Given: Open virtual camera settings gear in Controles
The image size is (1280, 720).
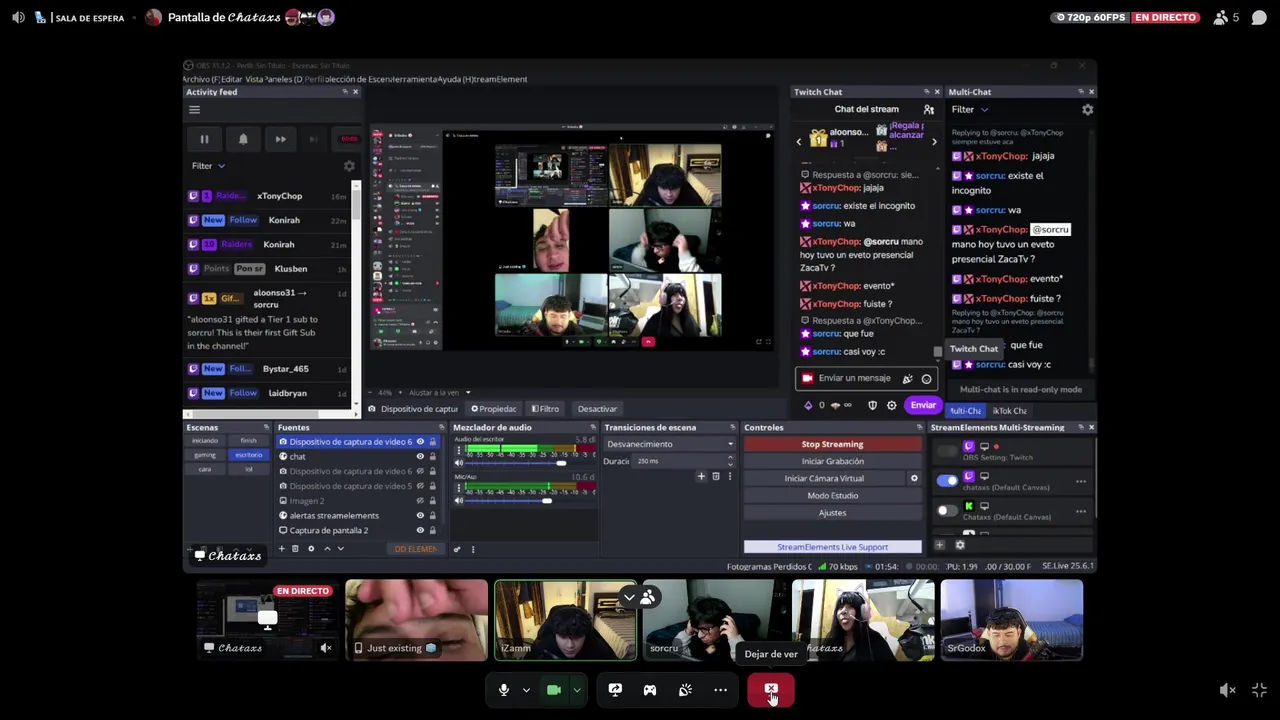Looking at the screenshot, I should point(914,478).
